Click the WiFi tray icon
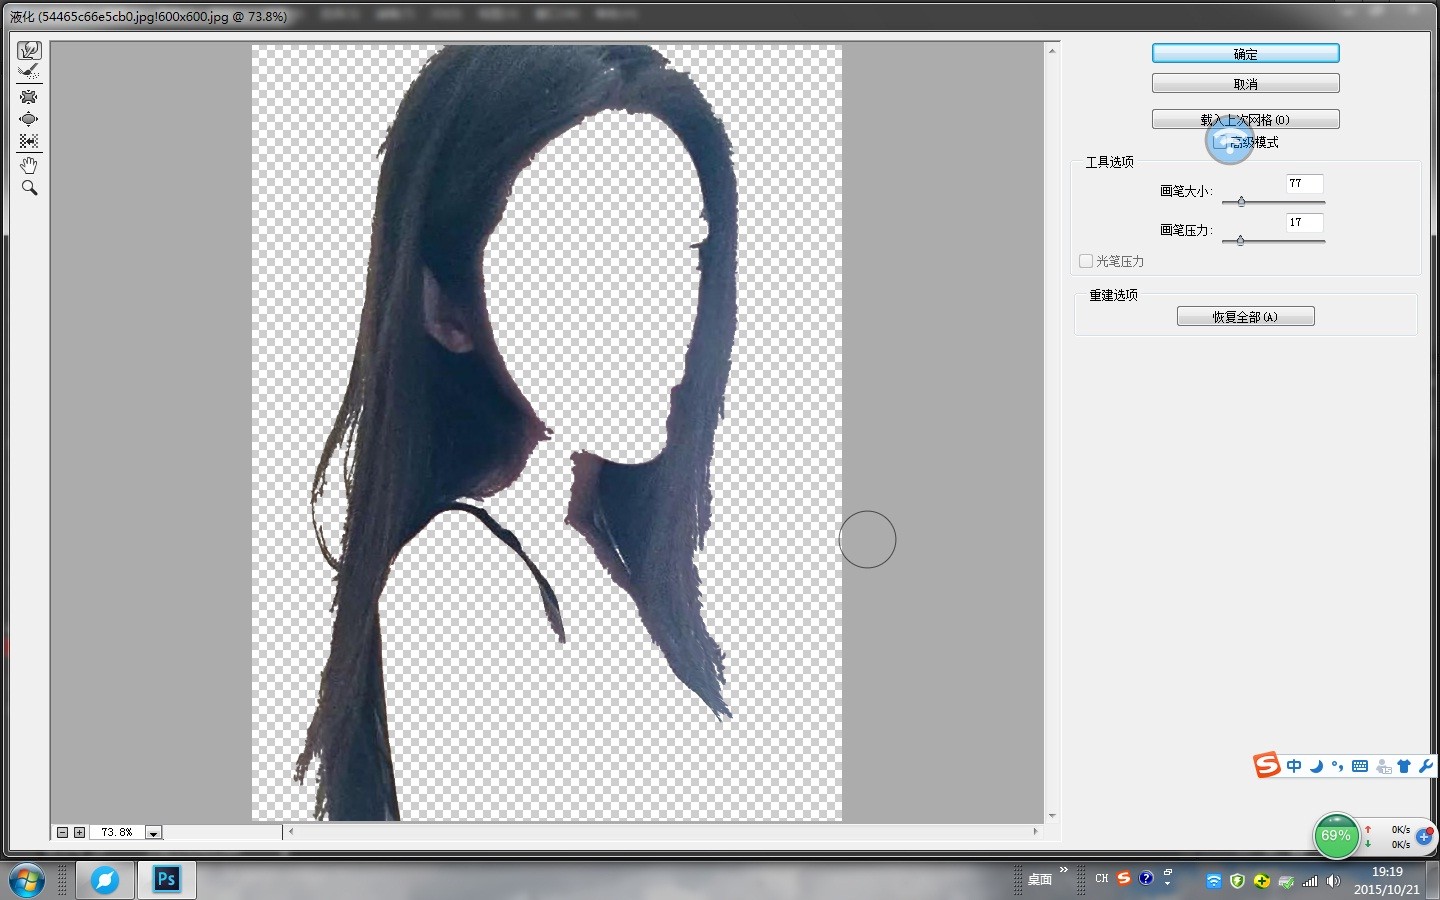This screenshot has height=900, width=1440. (x=1213, y=881)
